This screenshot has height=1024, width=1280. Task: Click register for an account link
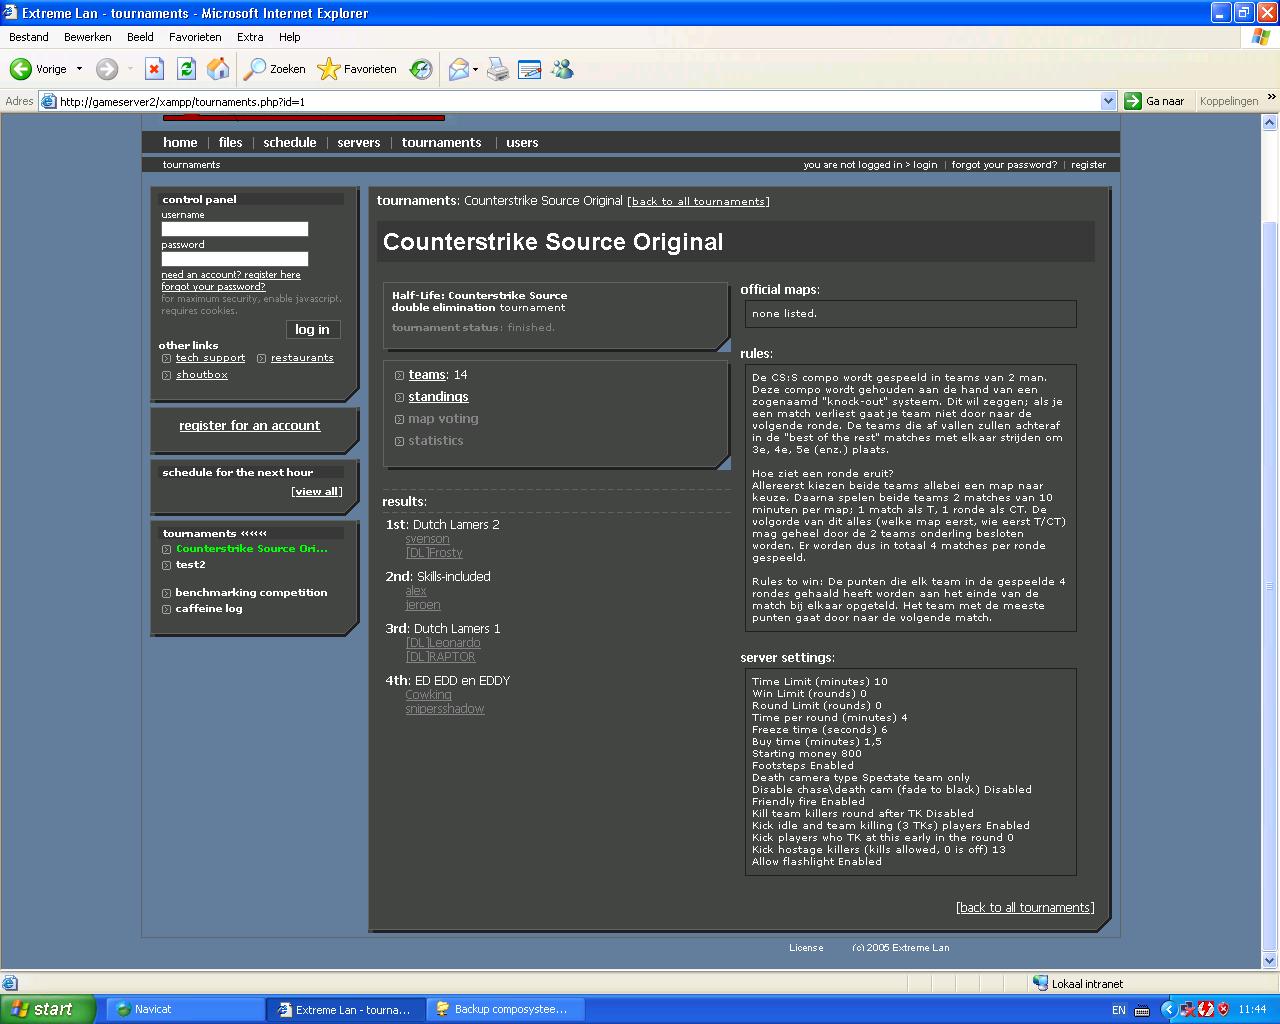250,425
